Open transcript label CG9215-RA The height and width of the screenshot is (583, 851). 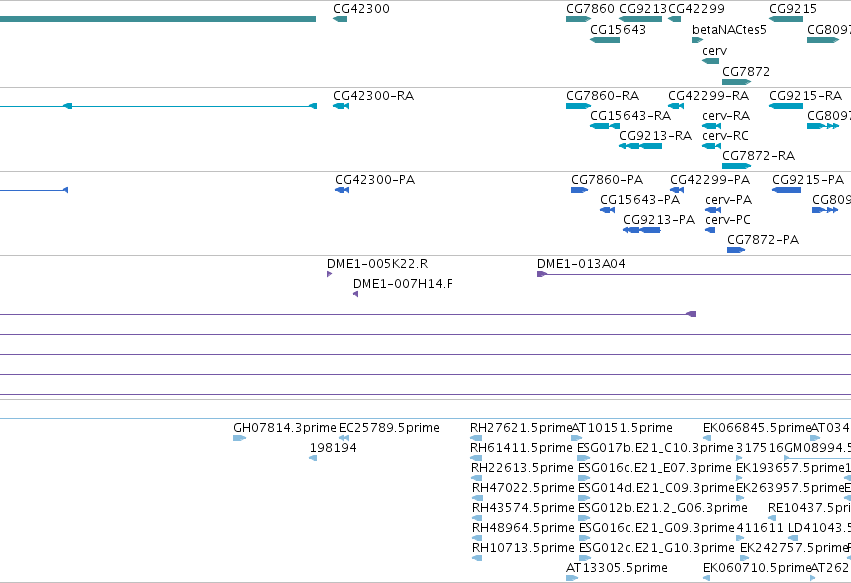pyautogui.click(x=805, y=96)
